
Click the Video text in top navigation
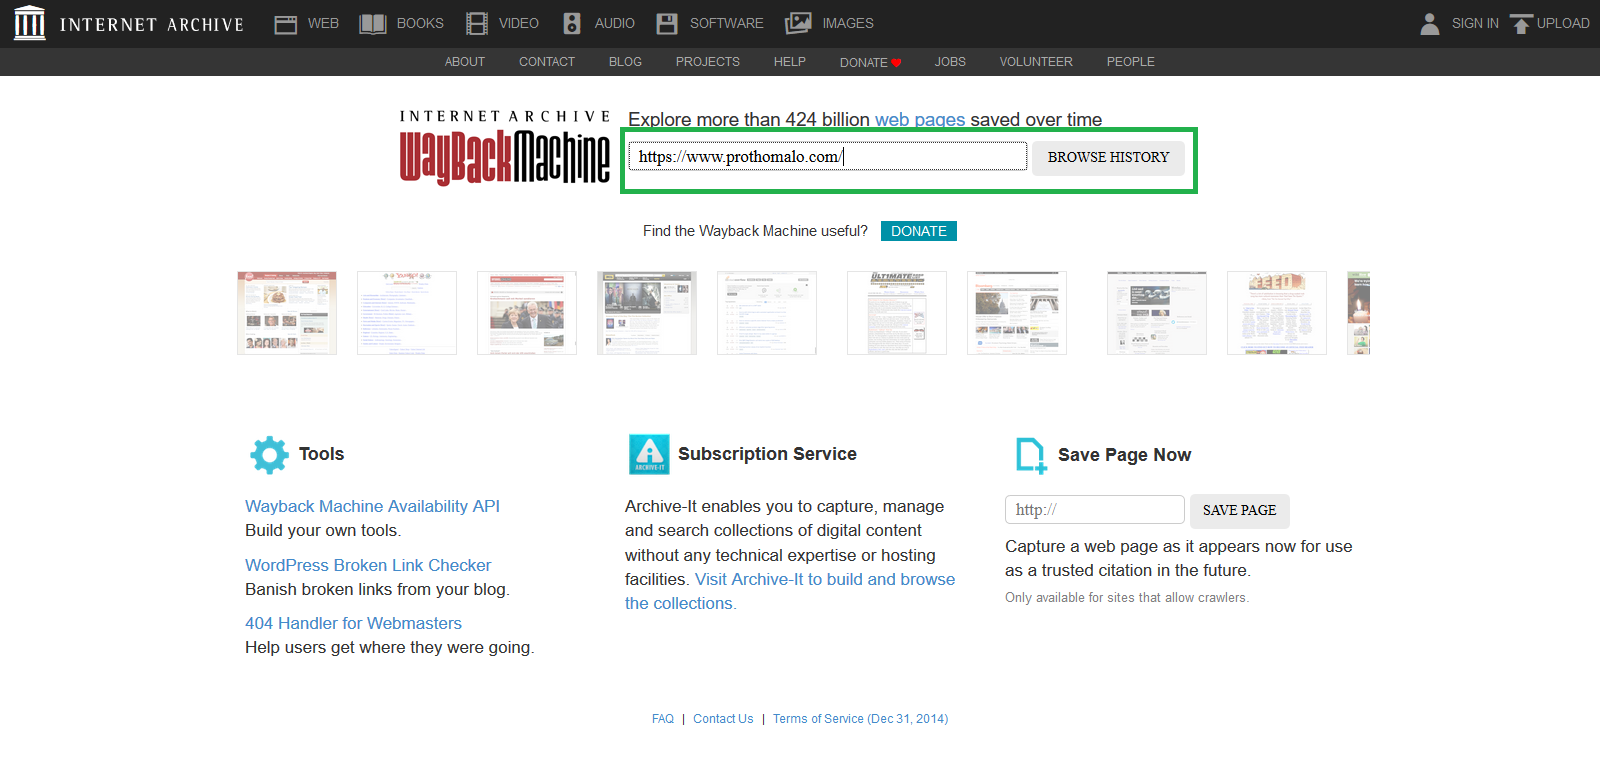(519, 24)
